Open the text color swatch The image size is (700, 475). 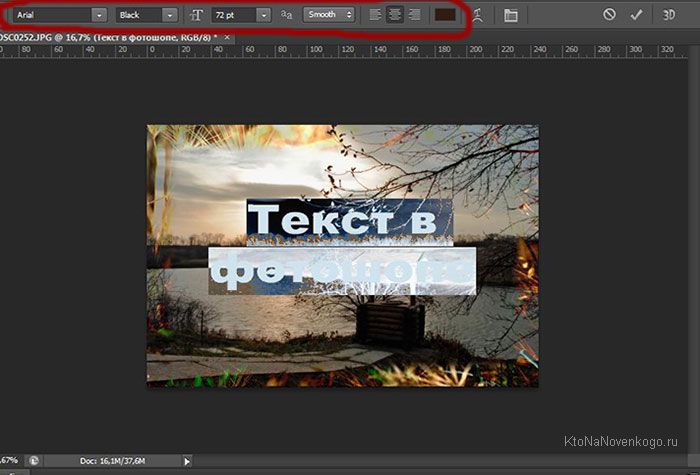click(445, 15)
